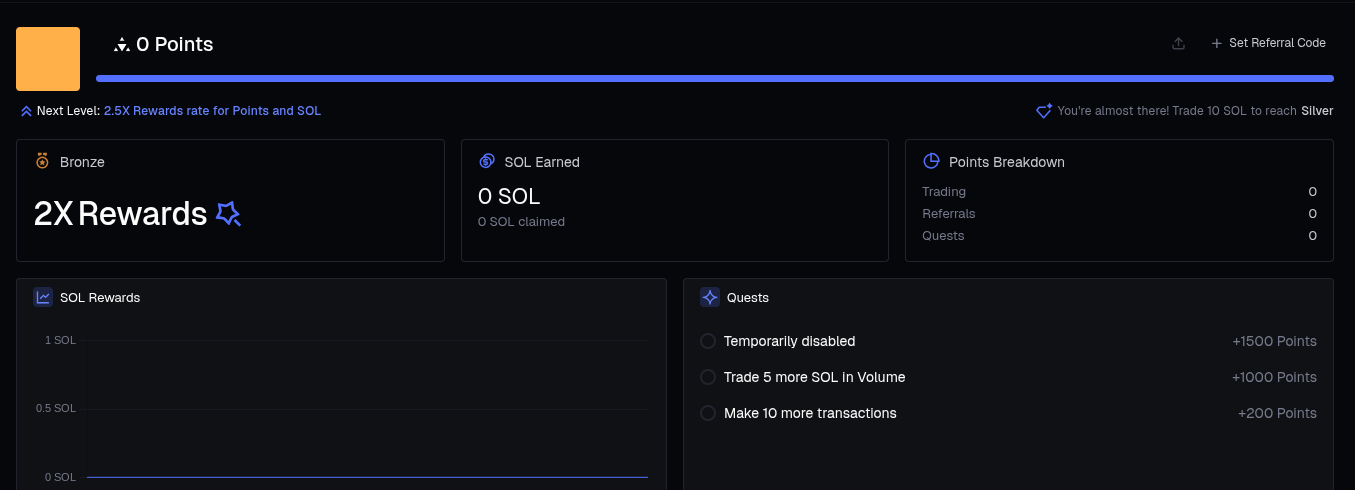Click the Trading row in Points Breakdown
Screen dimensions: 1355x490
click(x=1118, y=192)
